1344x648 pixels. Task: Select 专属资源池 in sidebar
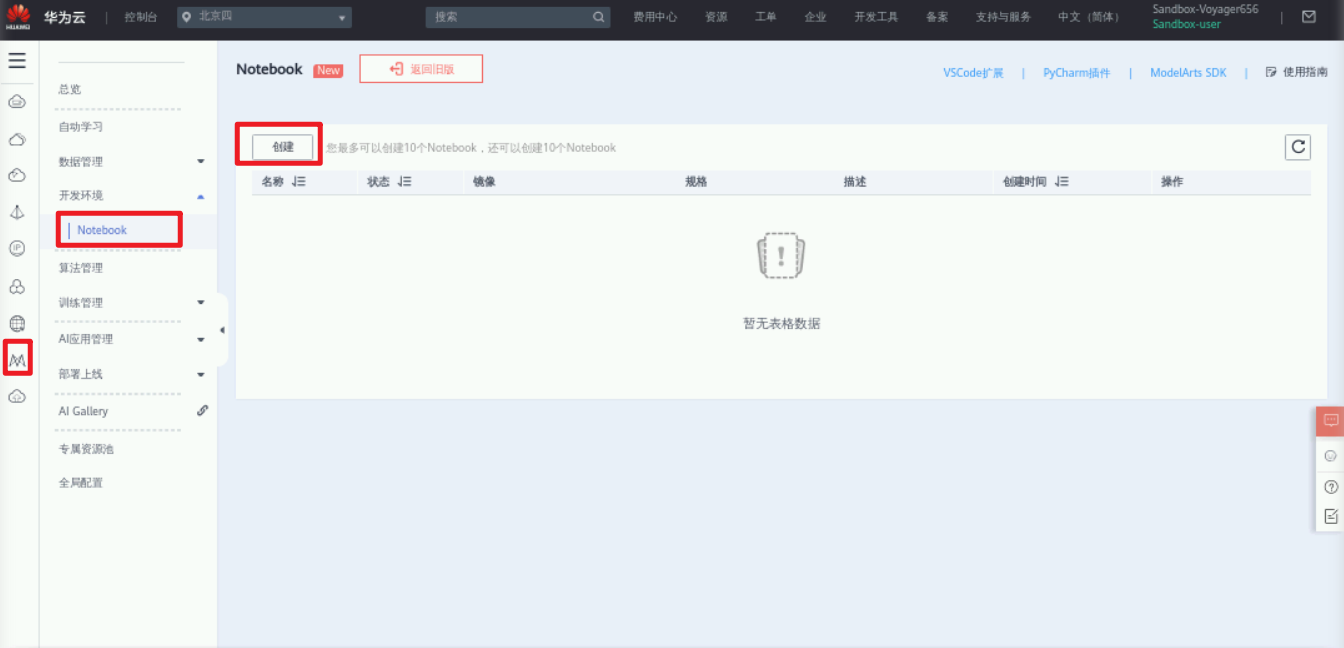pyautogui.click(x=86, y=449)
